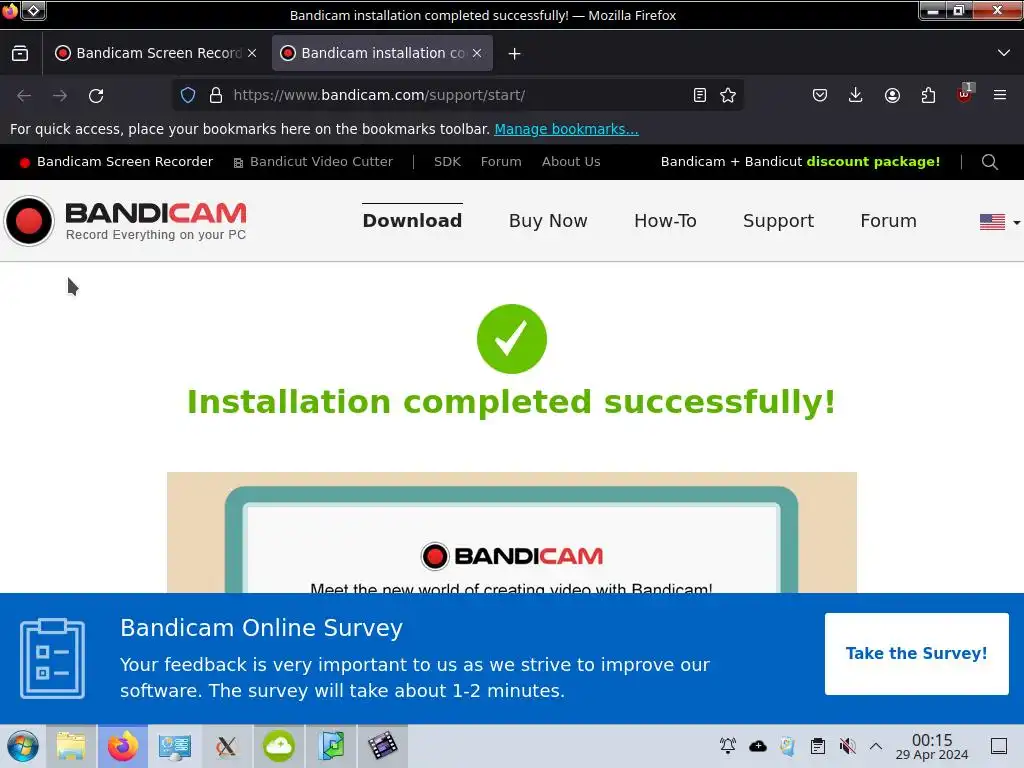Image resolution: width=1024 pixels, height=768 pixels.
Task: Open the How-To menu item
Action: 665,221
